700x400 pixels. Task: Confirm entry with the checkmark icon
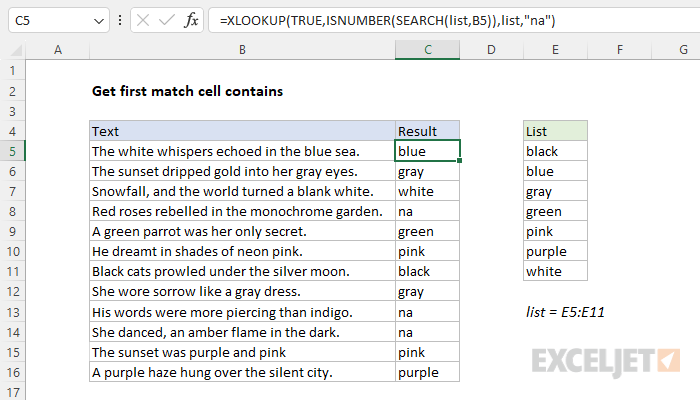click(167, 21)
